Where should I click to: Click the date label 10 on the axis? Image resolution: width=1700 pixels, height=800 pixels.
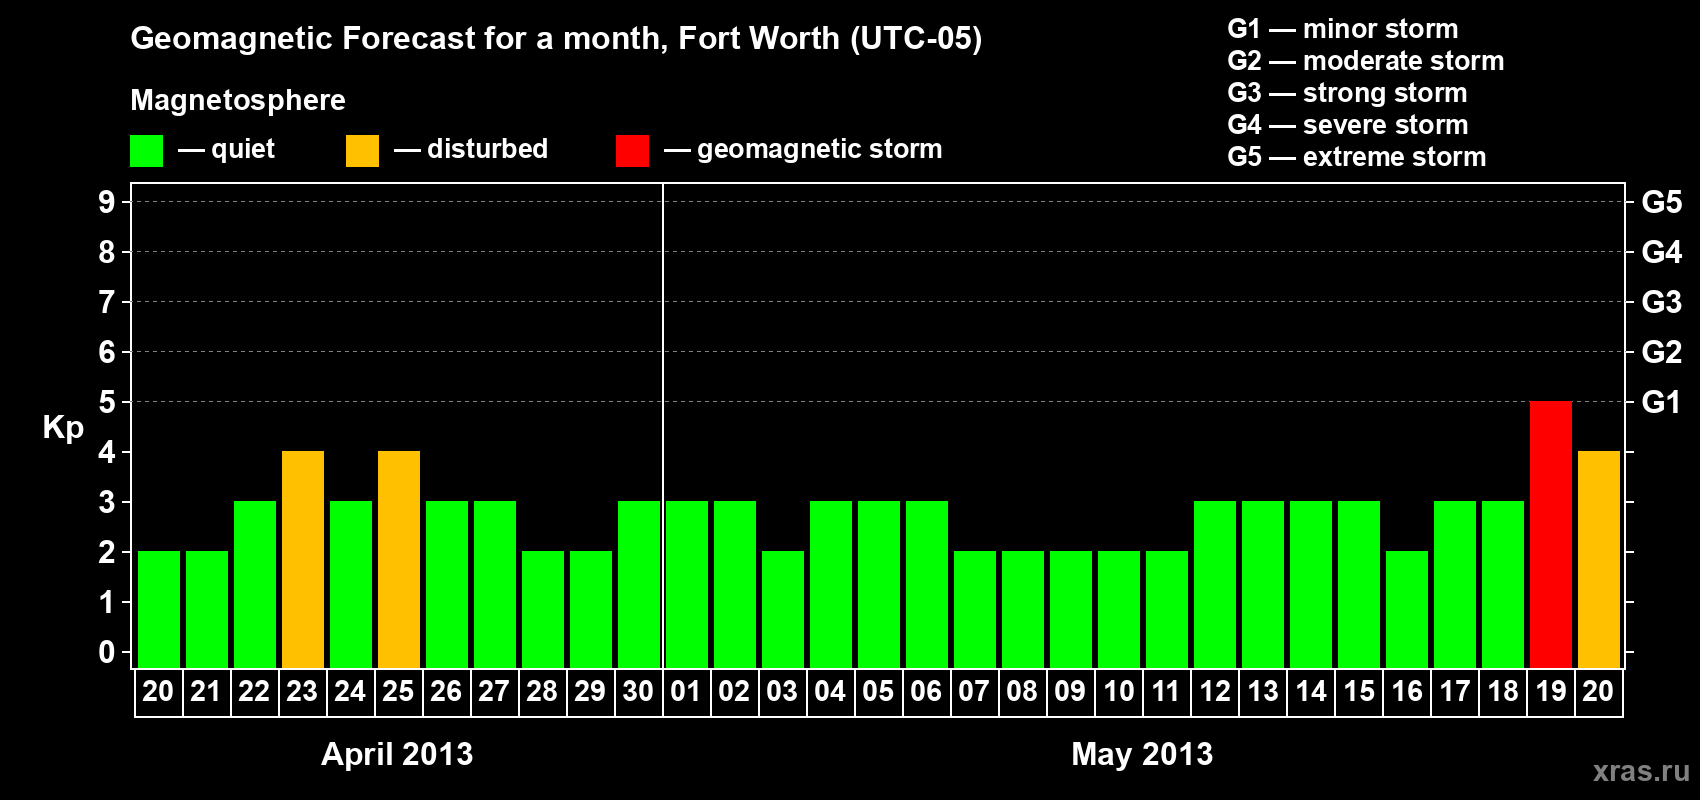tap(1118, 692)
